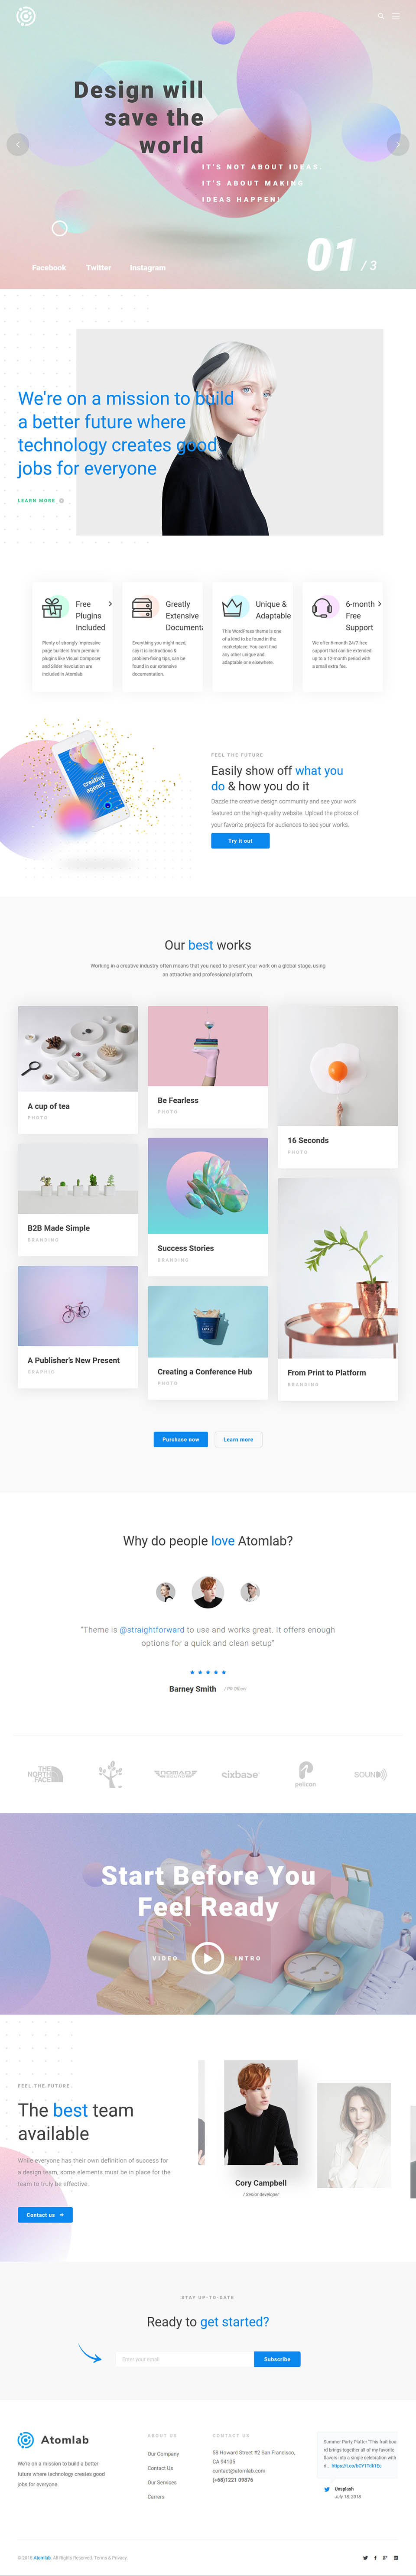The height and width of the screenshot is (2576, 416).
Task: Open the search icon in the header
Action: (x=381, y=16)
